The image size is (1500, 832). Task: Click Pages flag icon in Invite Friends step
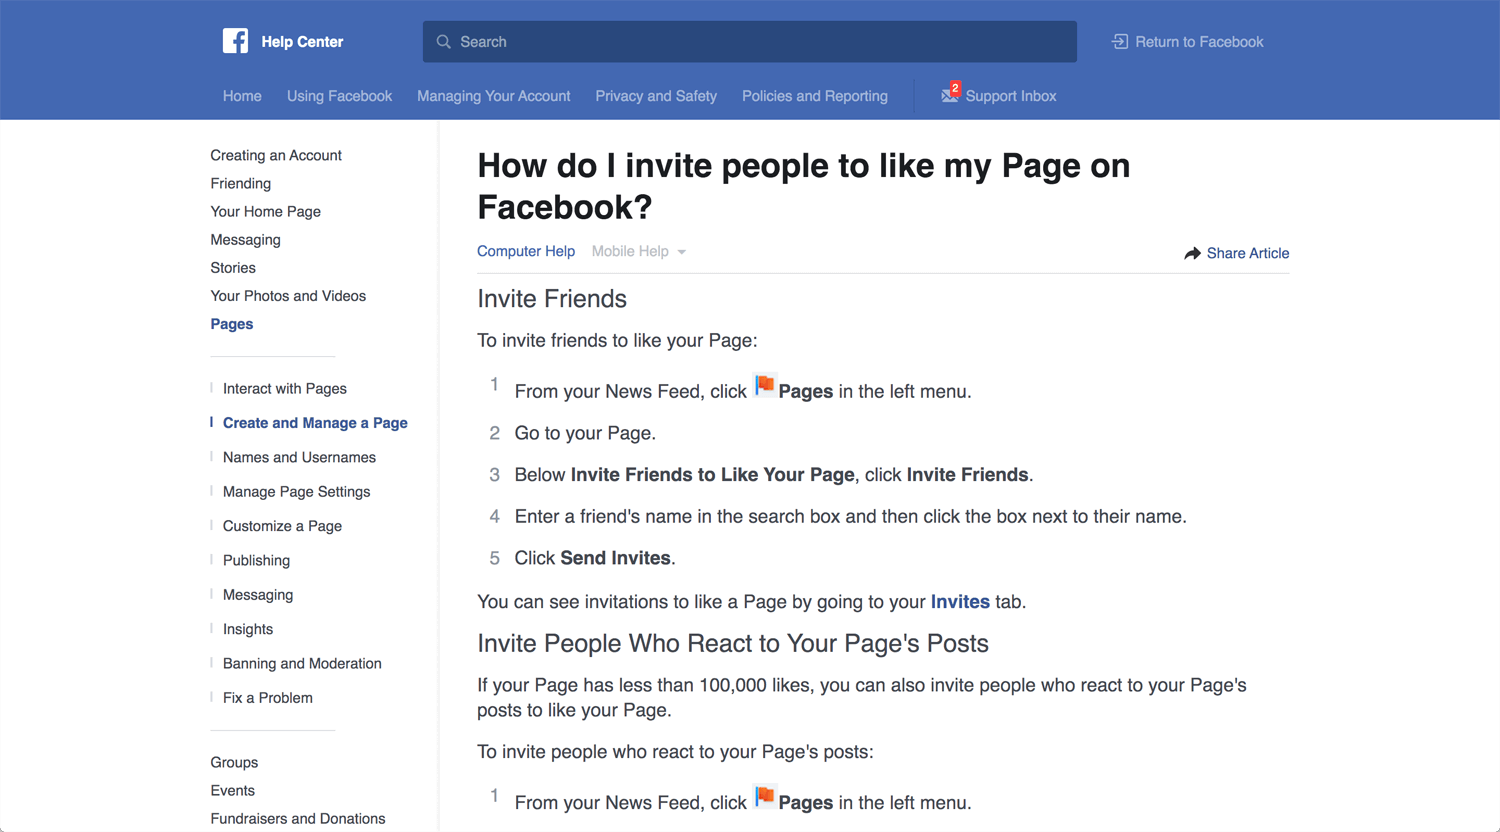(x=764, y=386)
